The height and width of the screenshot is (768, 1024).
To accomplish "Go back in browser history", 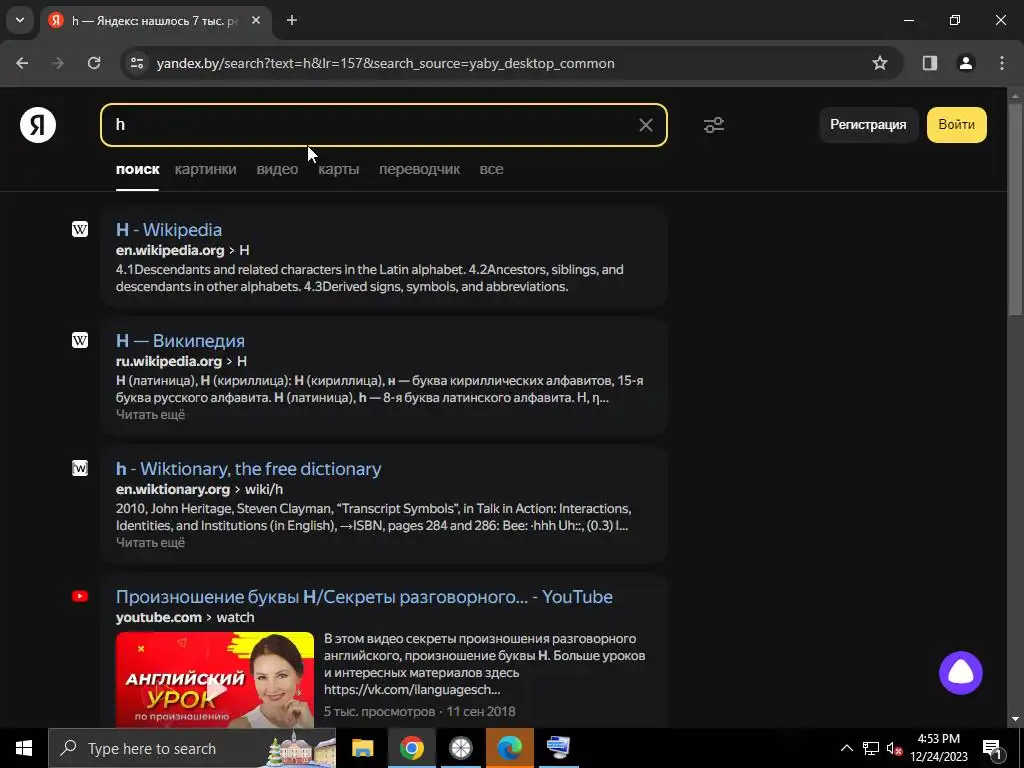I will (x=22, y=63).
